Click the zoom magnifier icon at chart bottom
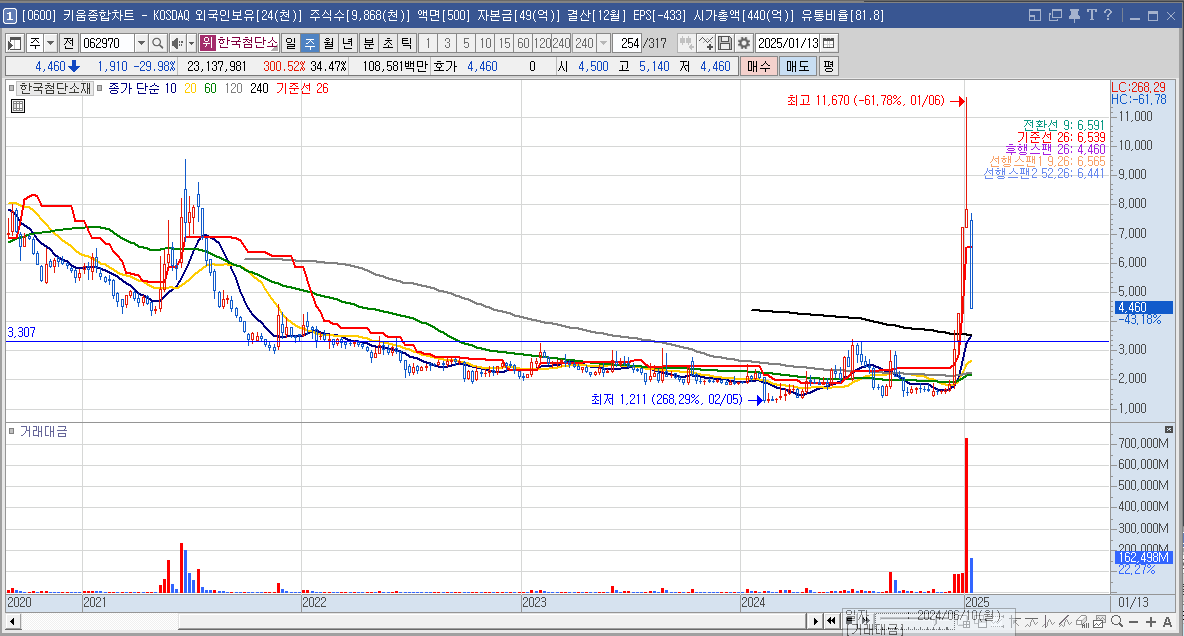Viewport: 1184px width, 636px height. click(x=1117, y=622)
